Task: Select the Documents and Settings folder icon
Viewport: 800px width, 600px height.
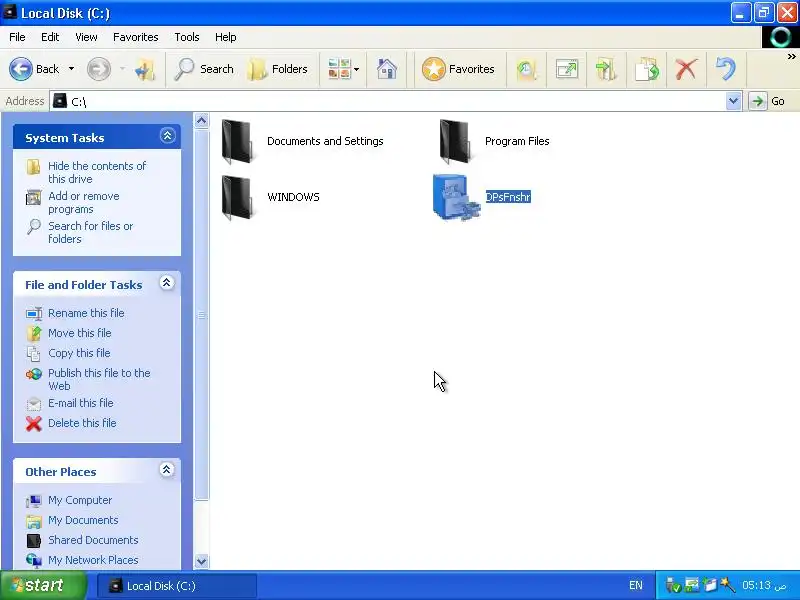Action: tap(237, 141)
